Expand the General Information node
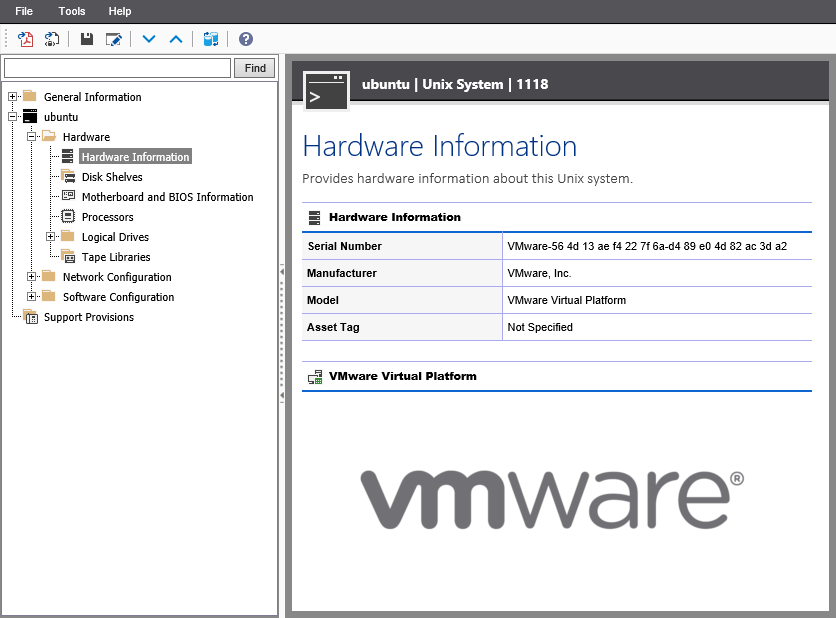The width and height of the screenshot is (836, 618). [12, 97]
